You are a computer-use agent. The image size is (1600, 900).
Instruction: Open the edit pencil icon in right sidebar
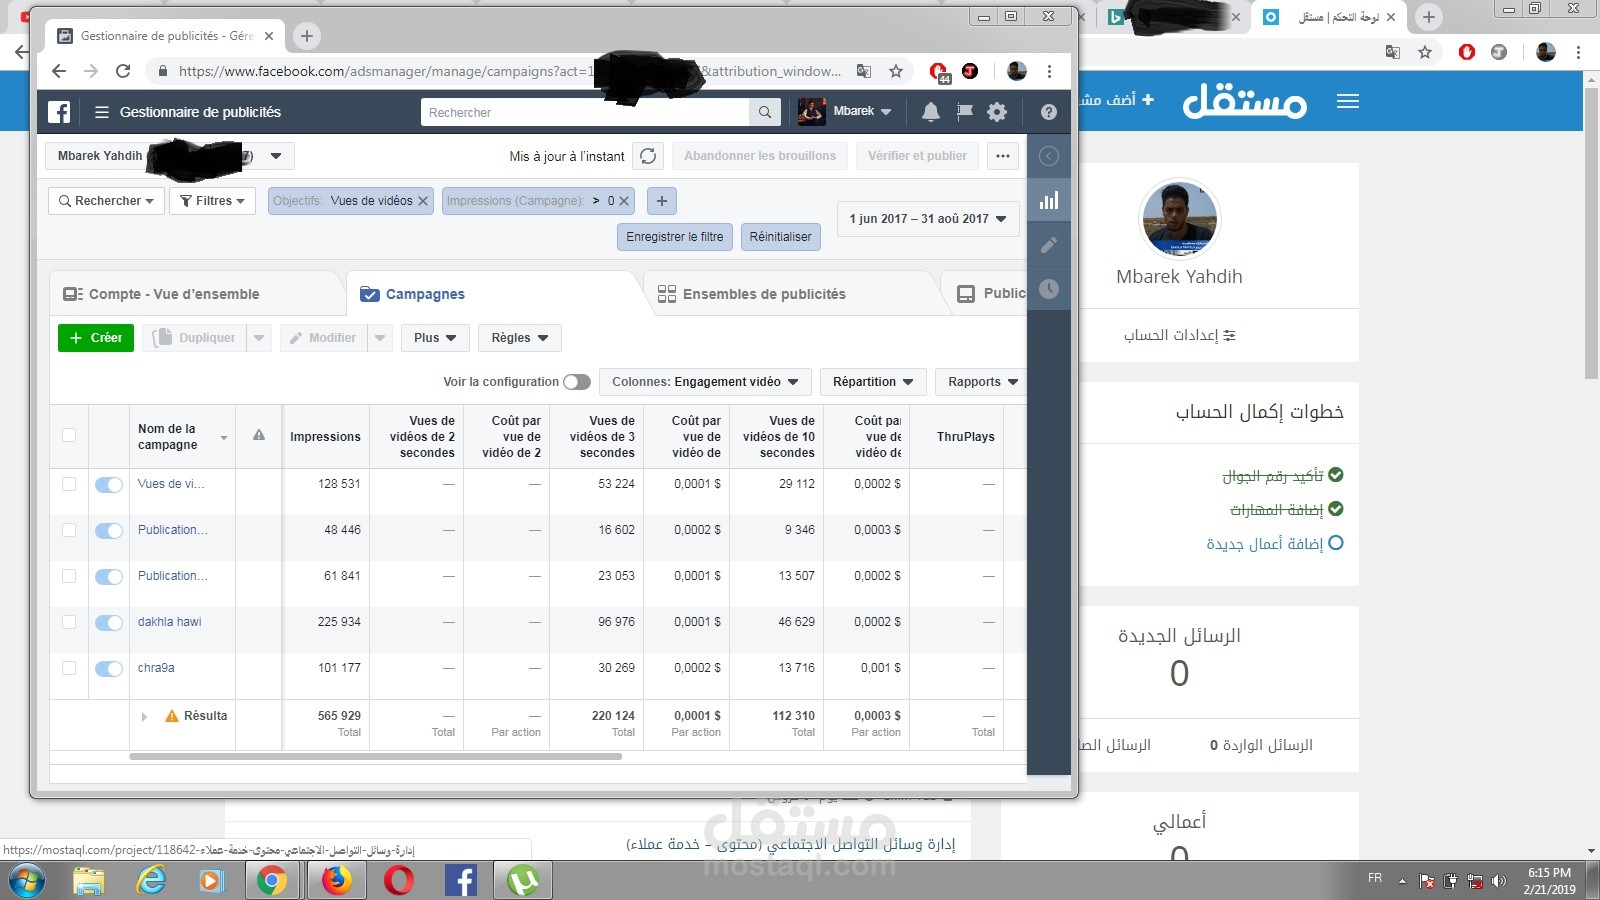pos(1048,245)
